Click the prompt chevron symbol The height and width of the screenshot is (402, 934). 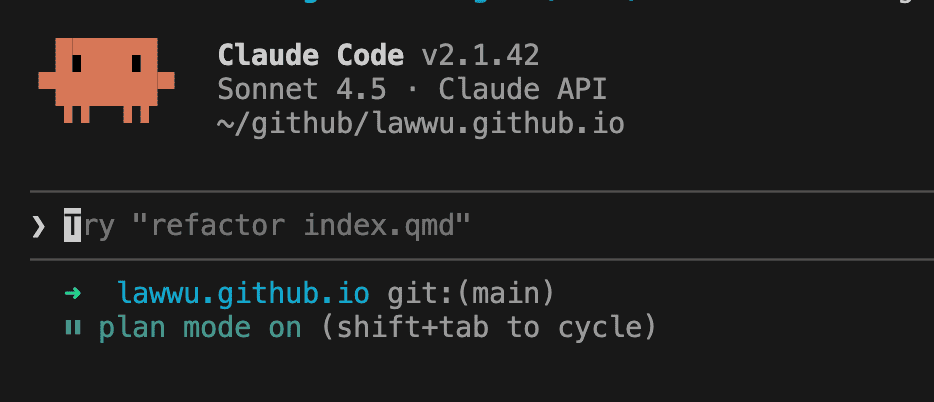pos(39,226)
